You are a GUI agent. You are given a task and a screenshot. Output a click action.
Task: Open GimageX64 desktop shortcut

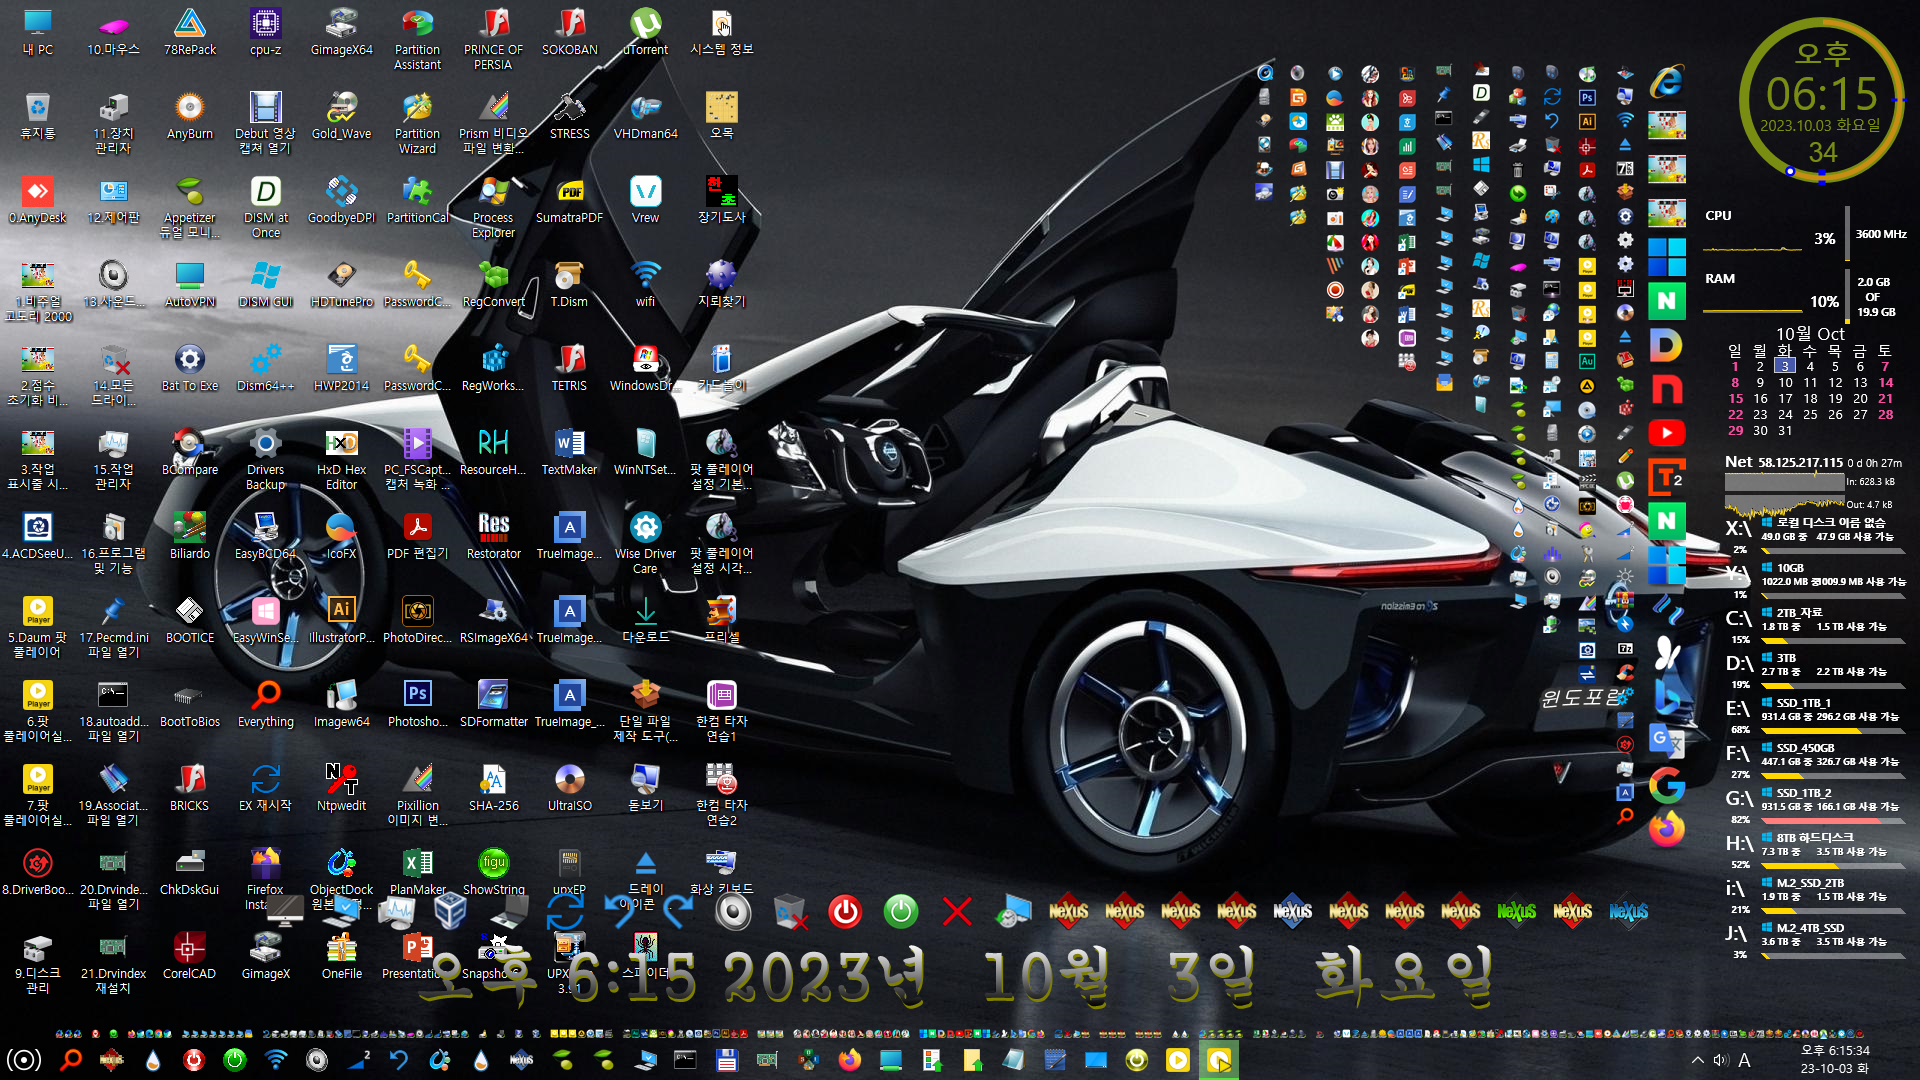(341, 32)
